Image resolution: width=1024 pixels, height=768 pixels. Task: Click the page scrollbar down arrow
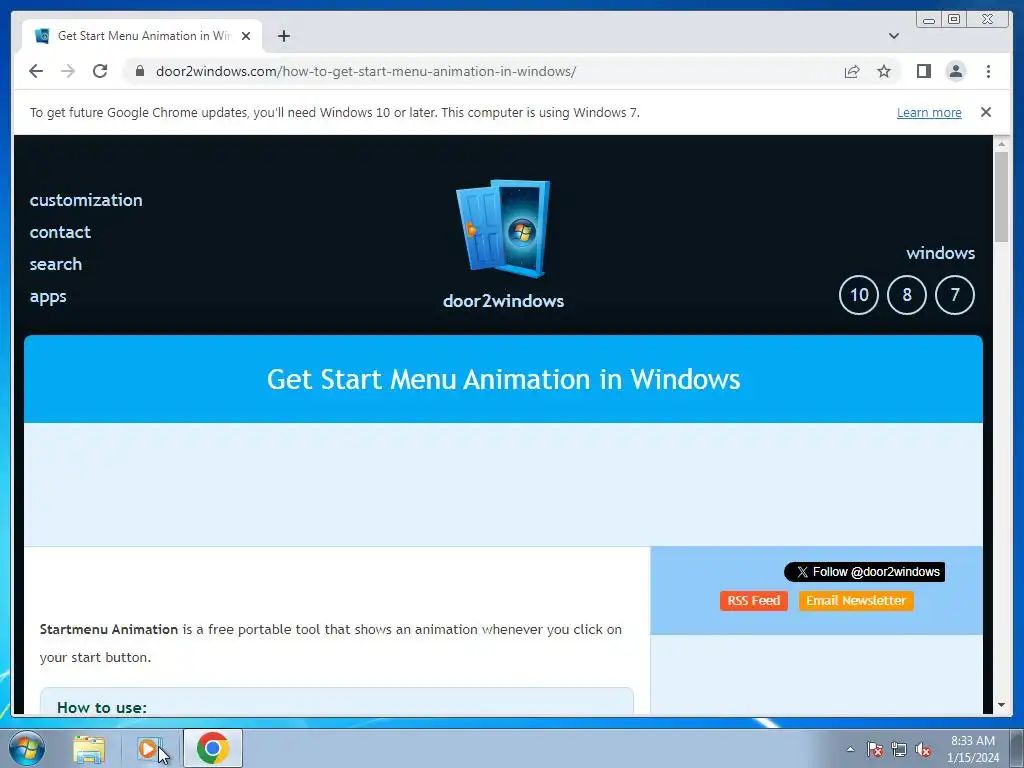point(1001,705)
